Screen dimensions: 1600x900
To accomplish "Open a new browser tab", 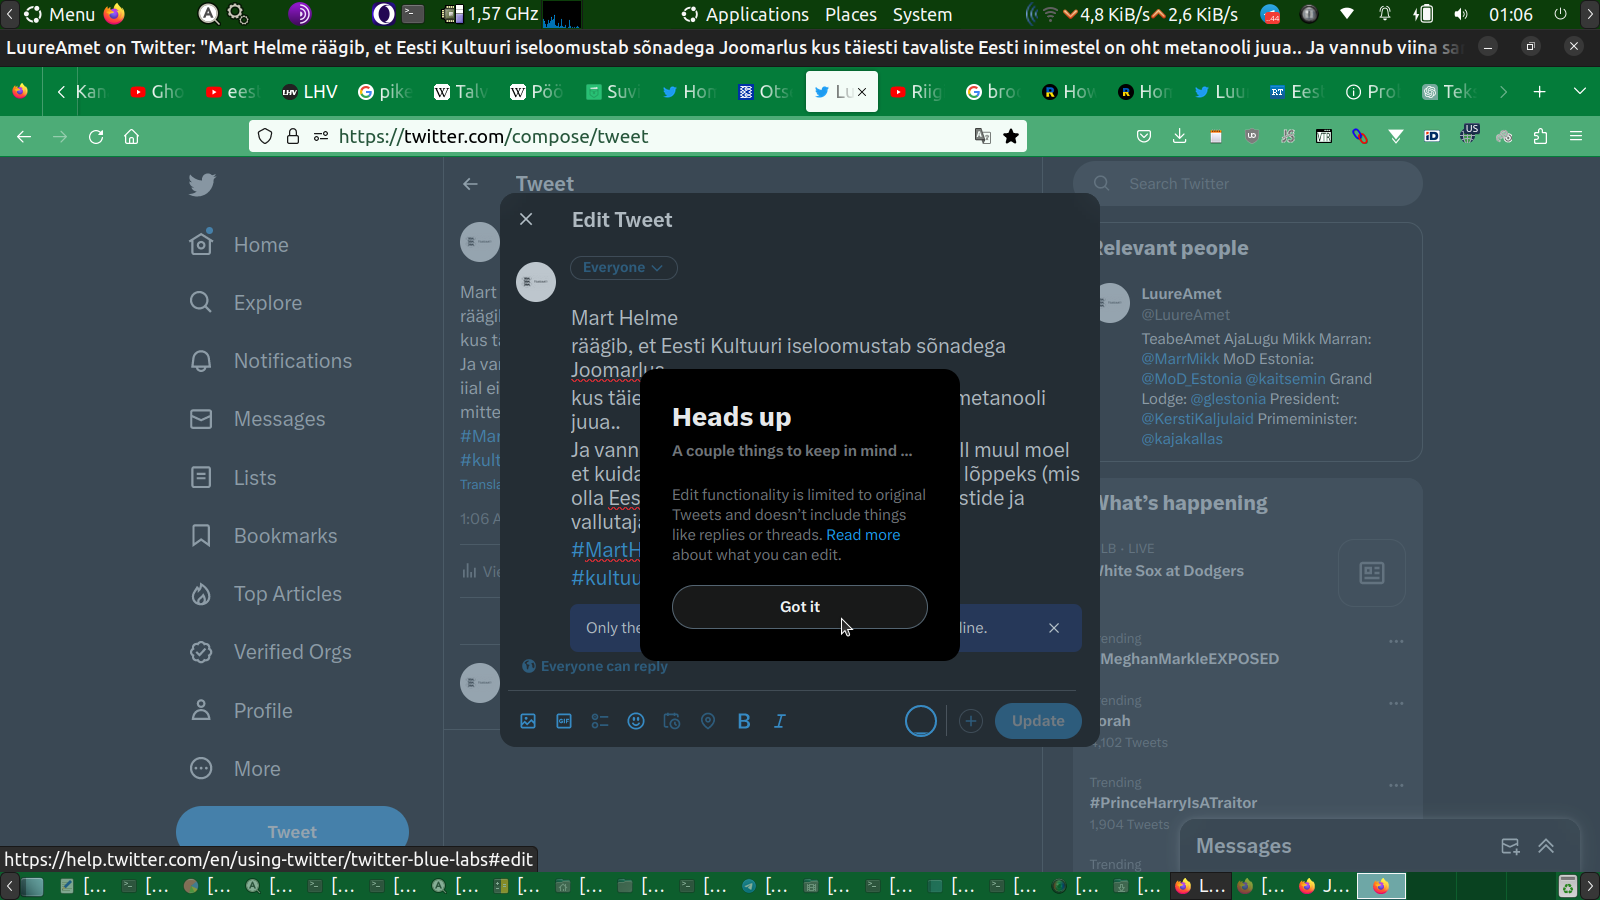I will click(1540, 92).
